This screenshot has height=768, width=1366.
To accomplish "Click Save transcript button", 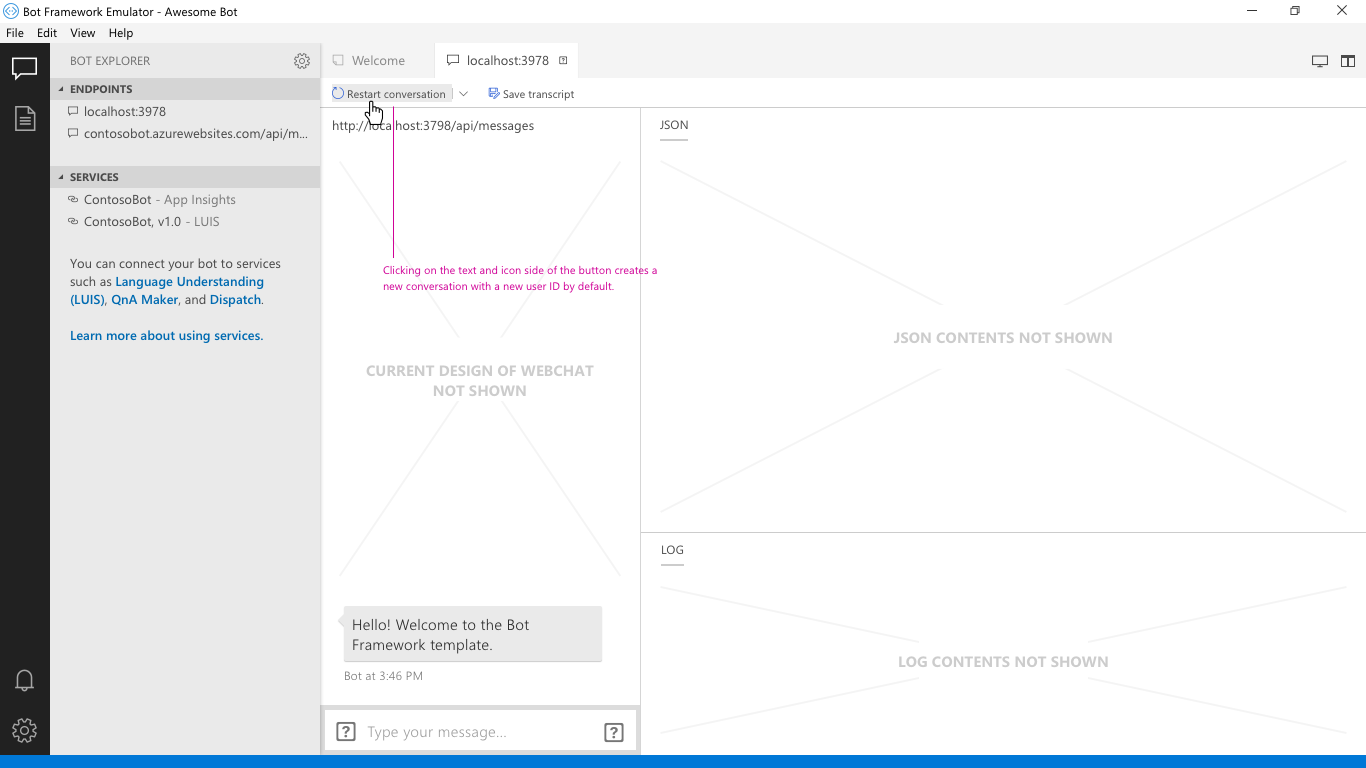I will click(531, 94).
